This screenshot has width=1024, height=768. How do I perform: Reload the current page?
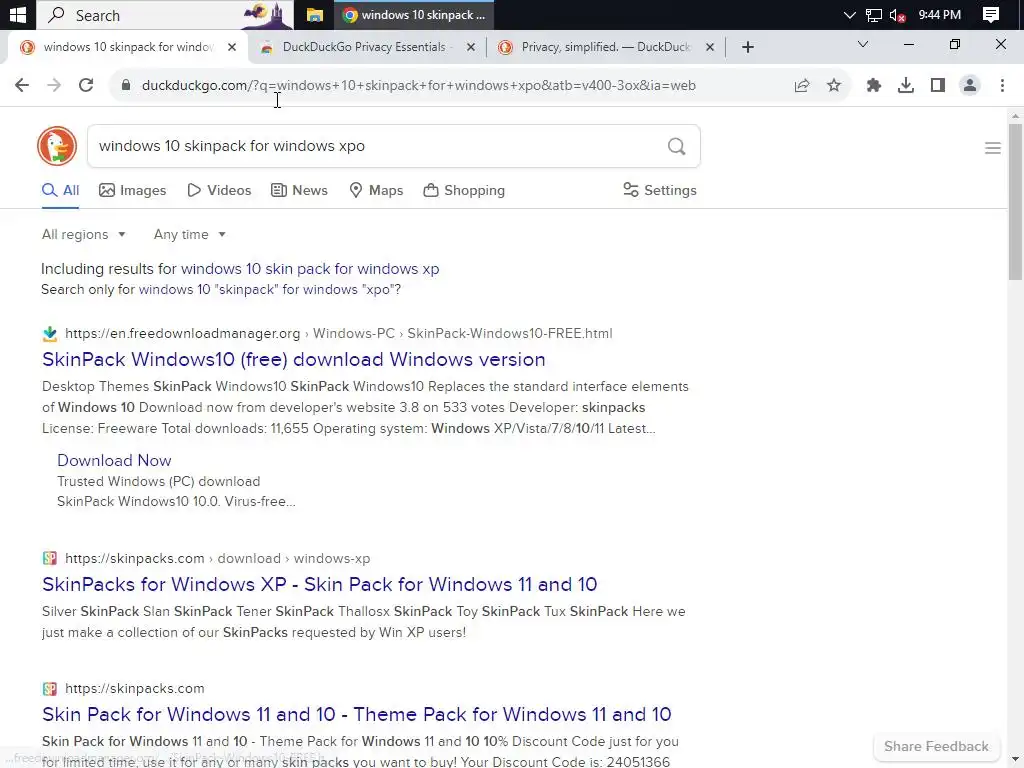pos(86,85)
